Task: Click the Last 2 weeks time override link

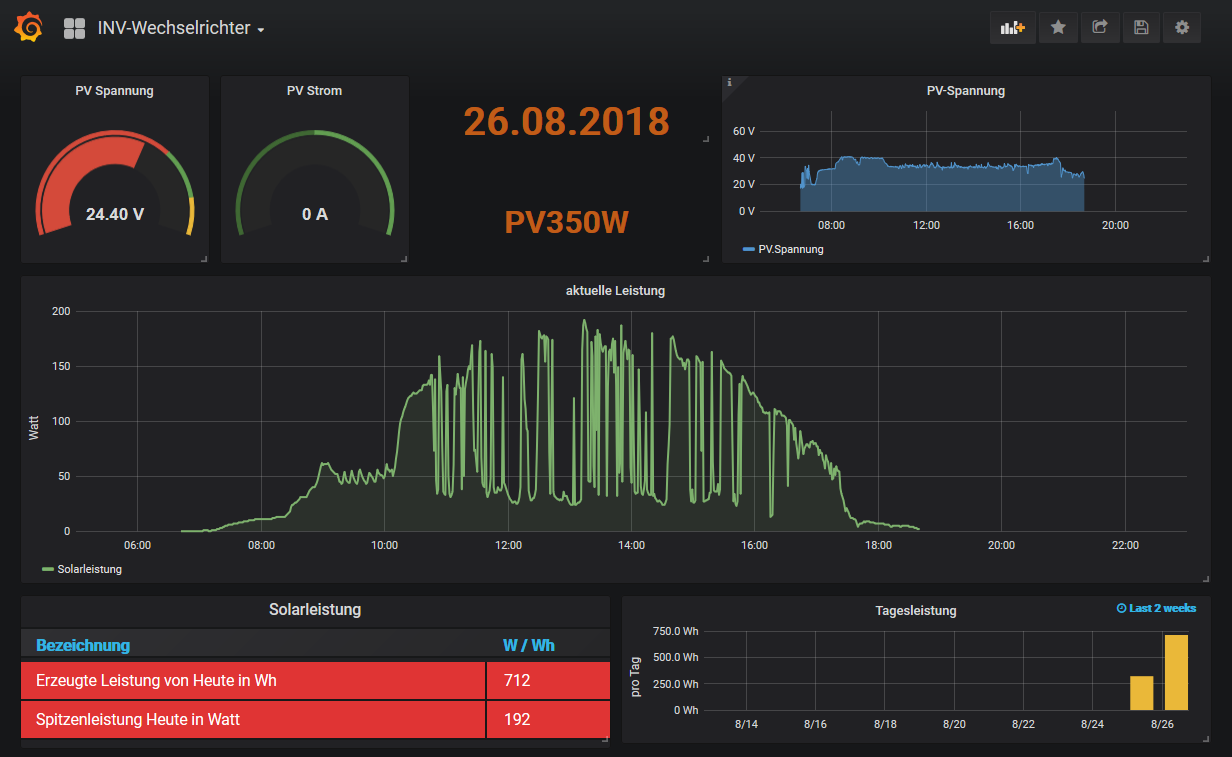Action: click(x=1156, y=608)
